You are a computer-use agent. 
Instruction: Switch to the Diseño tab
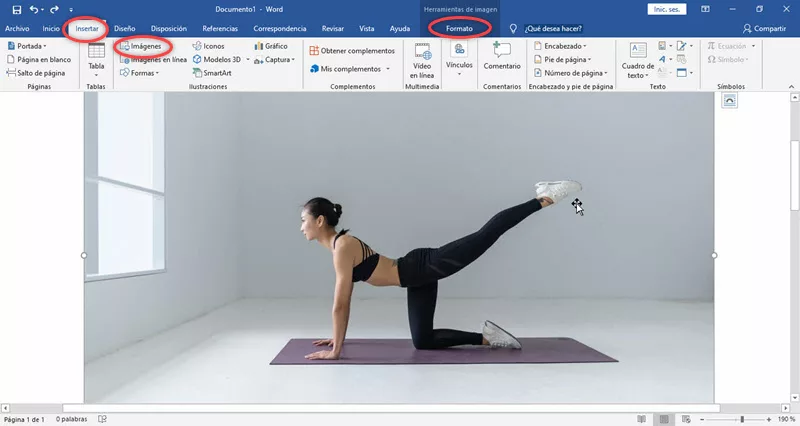coord(124,29)
